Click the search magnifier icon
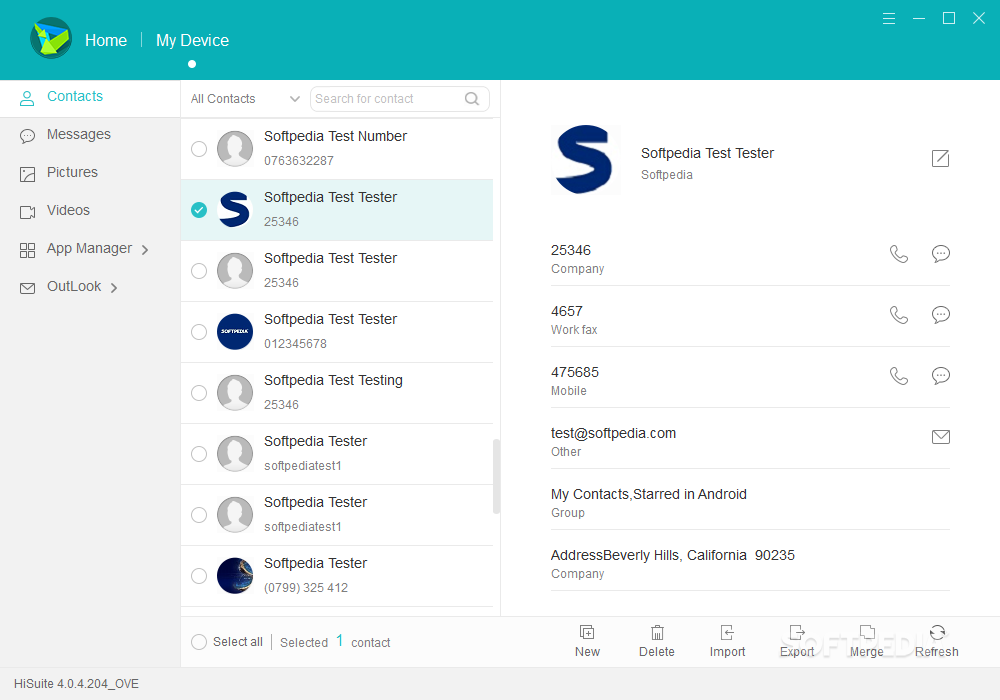The image size is (1000, 700). point(472,99)
